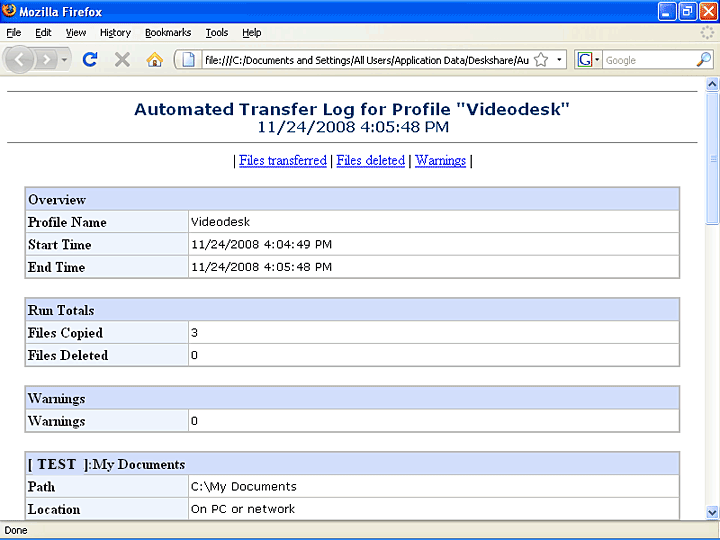The width and height of the screenshot is (720, 540).
Task: Follow the Files transferred link
Action: tap(283, 161)
